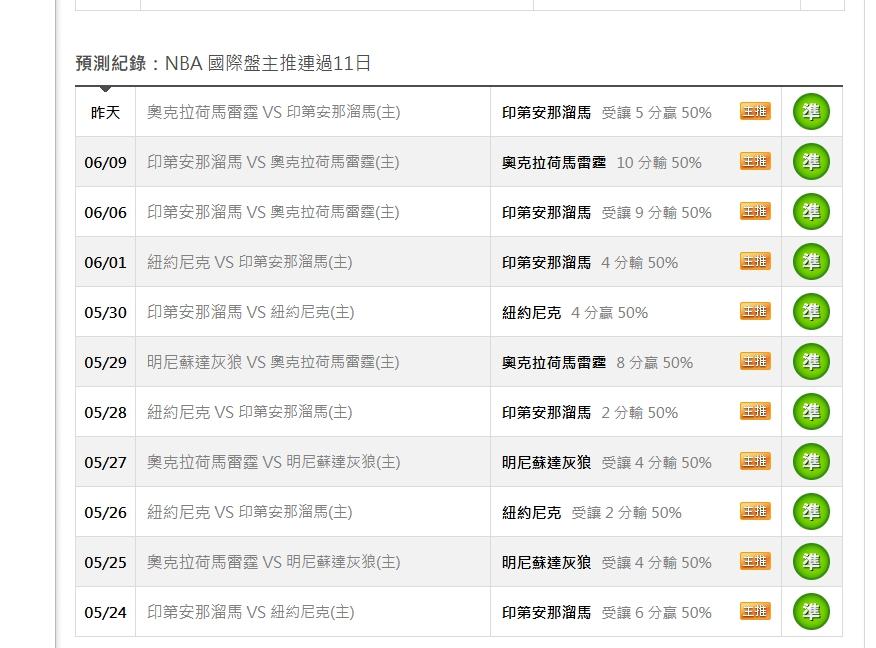Click the 主推 badge for the 05/29 prediction
Image resolution: width=876 pixels, height=648 pixels.
[755, 361]
